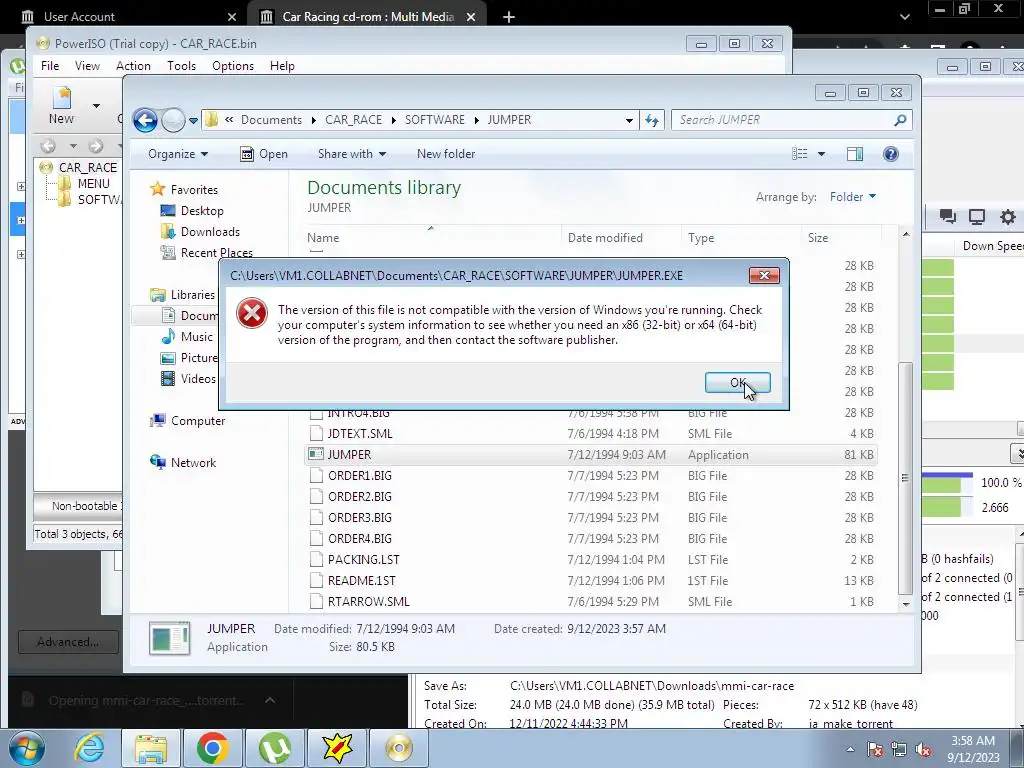Select Music library
The width and height of the screenshot is (1024, 768).
click(x=197, y=337)
